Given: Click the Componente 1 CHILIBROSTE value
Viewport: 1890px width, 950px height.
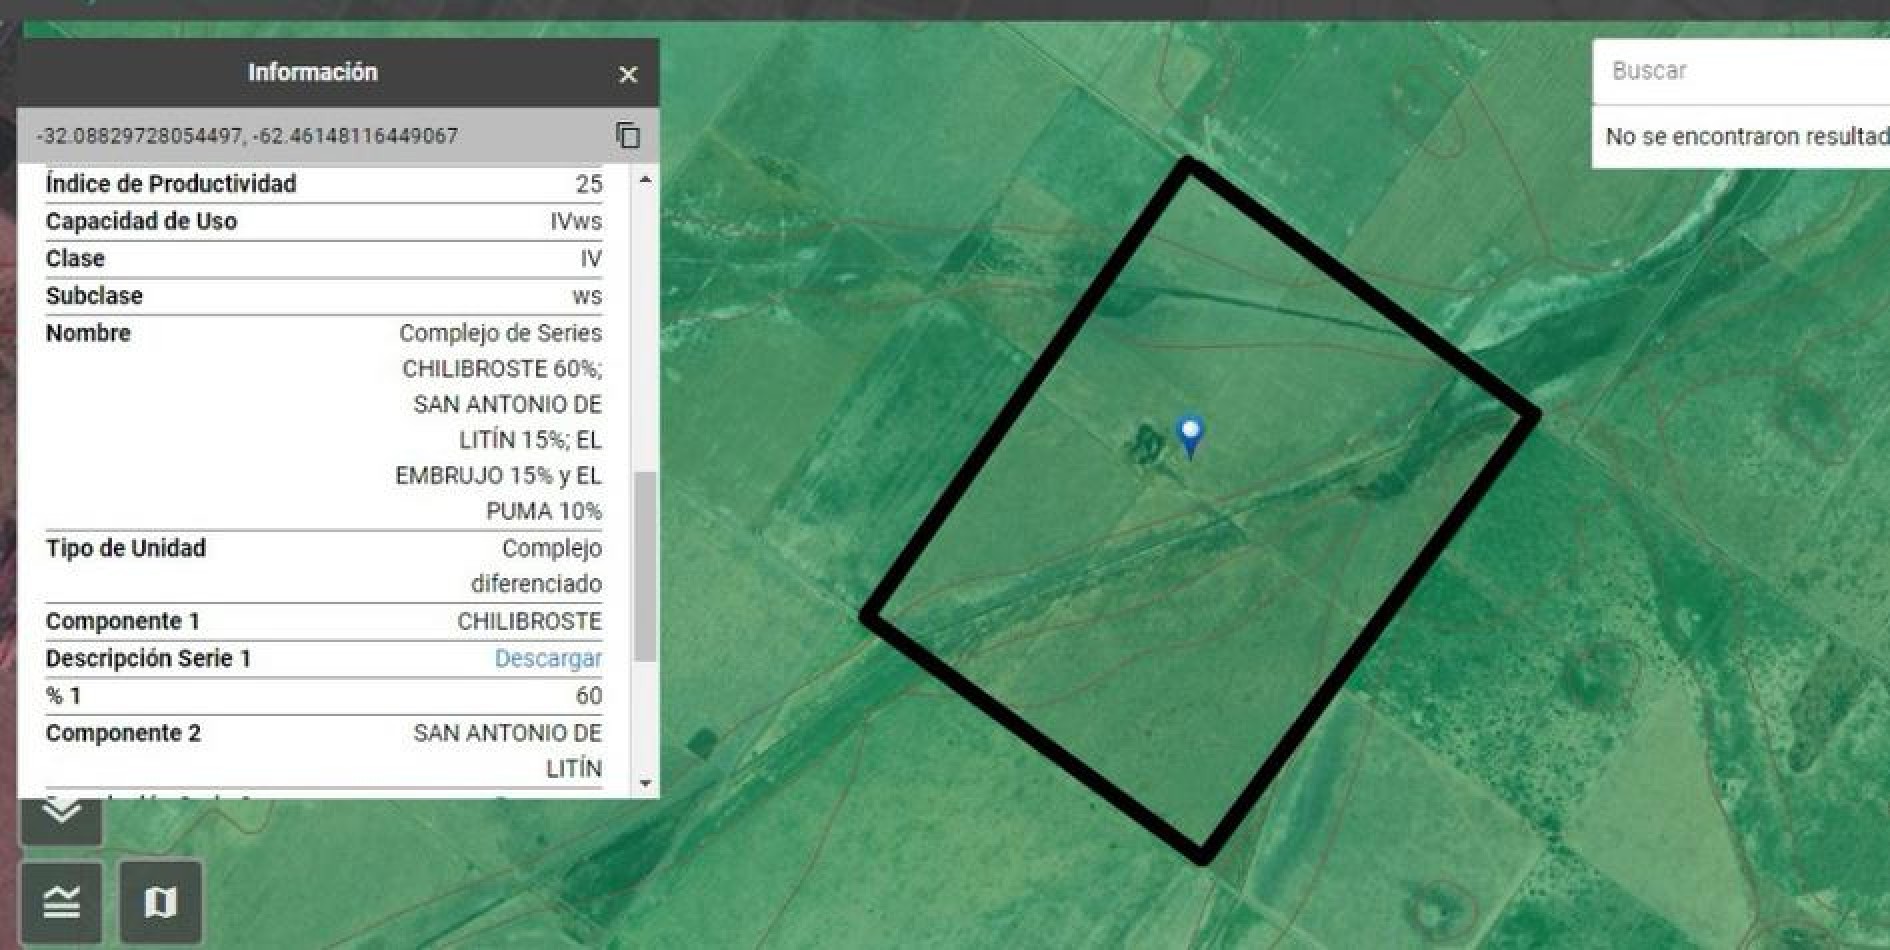Looking at the screenshot, I should click(529, 622).
